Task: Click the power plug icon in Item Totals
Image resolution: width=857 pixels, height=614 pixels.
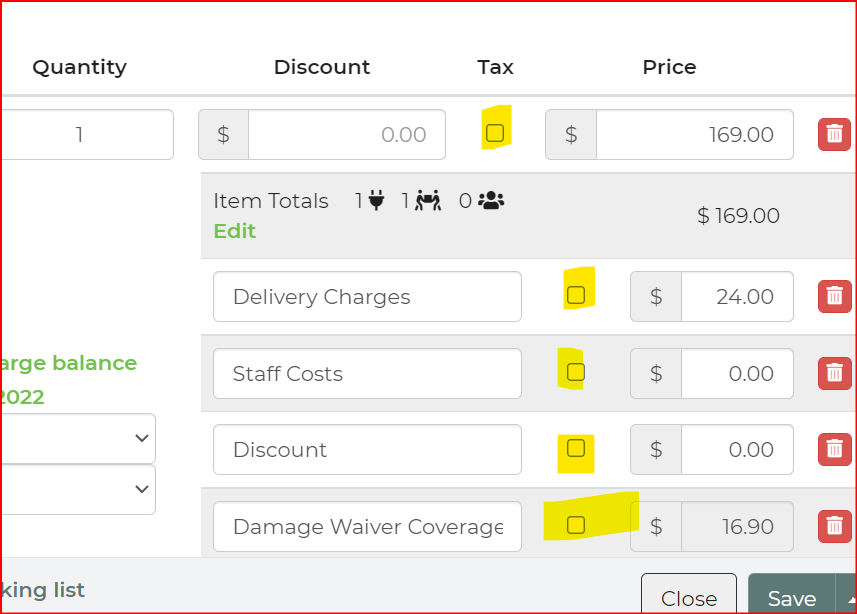Action: coord(377,201)
